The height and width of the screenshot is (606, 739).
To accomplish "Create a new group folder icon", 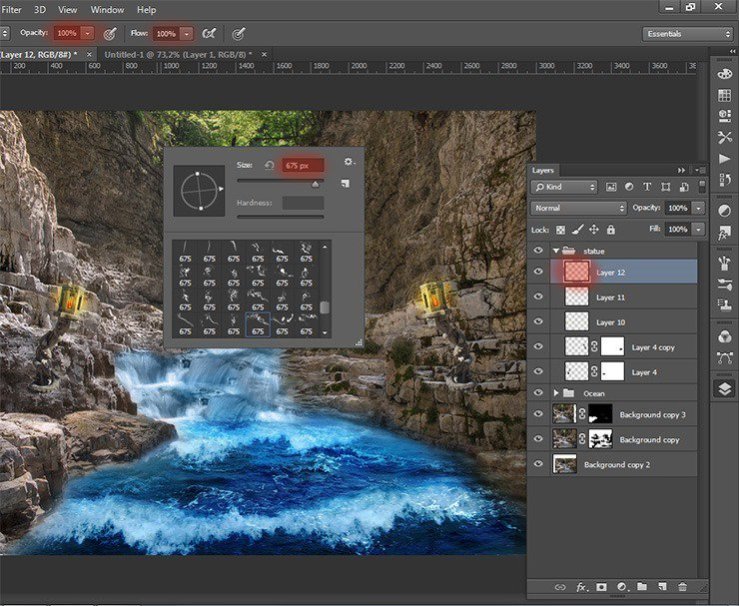I will (x=641, y=586).
